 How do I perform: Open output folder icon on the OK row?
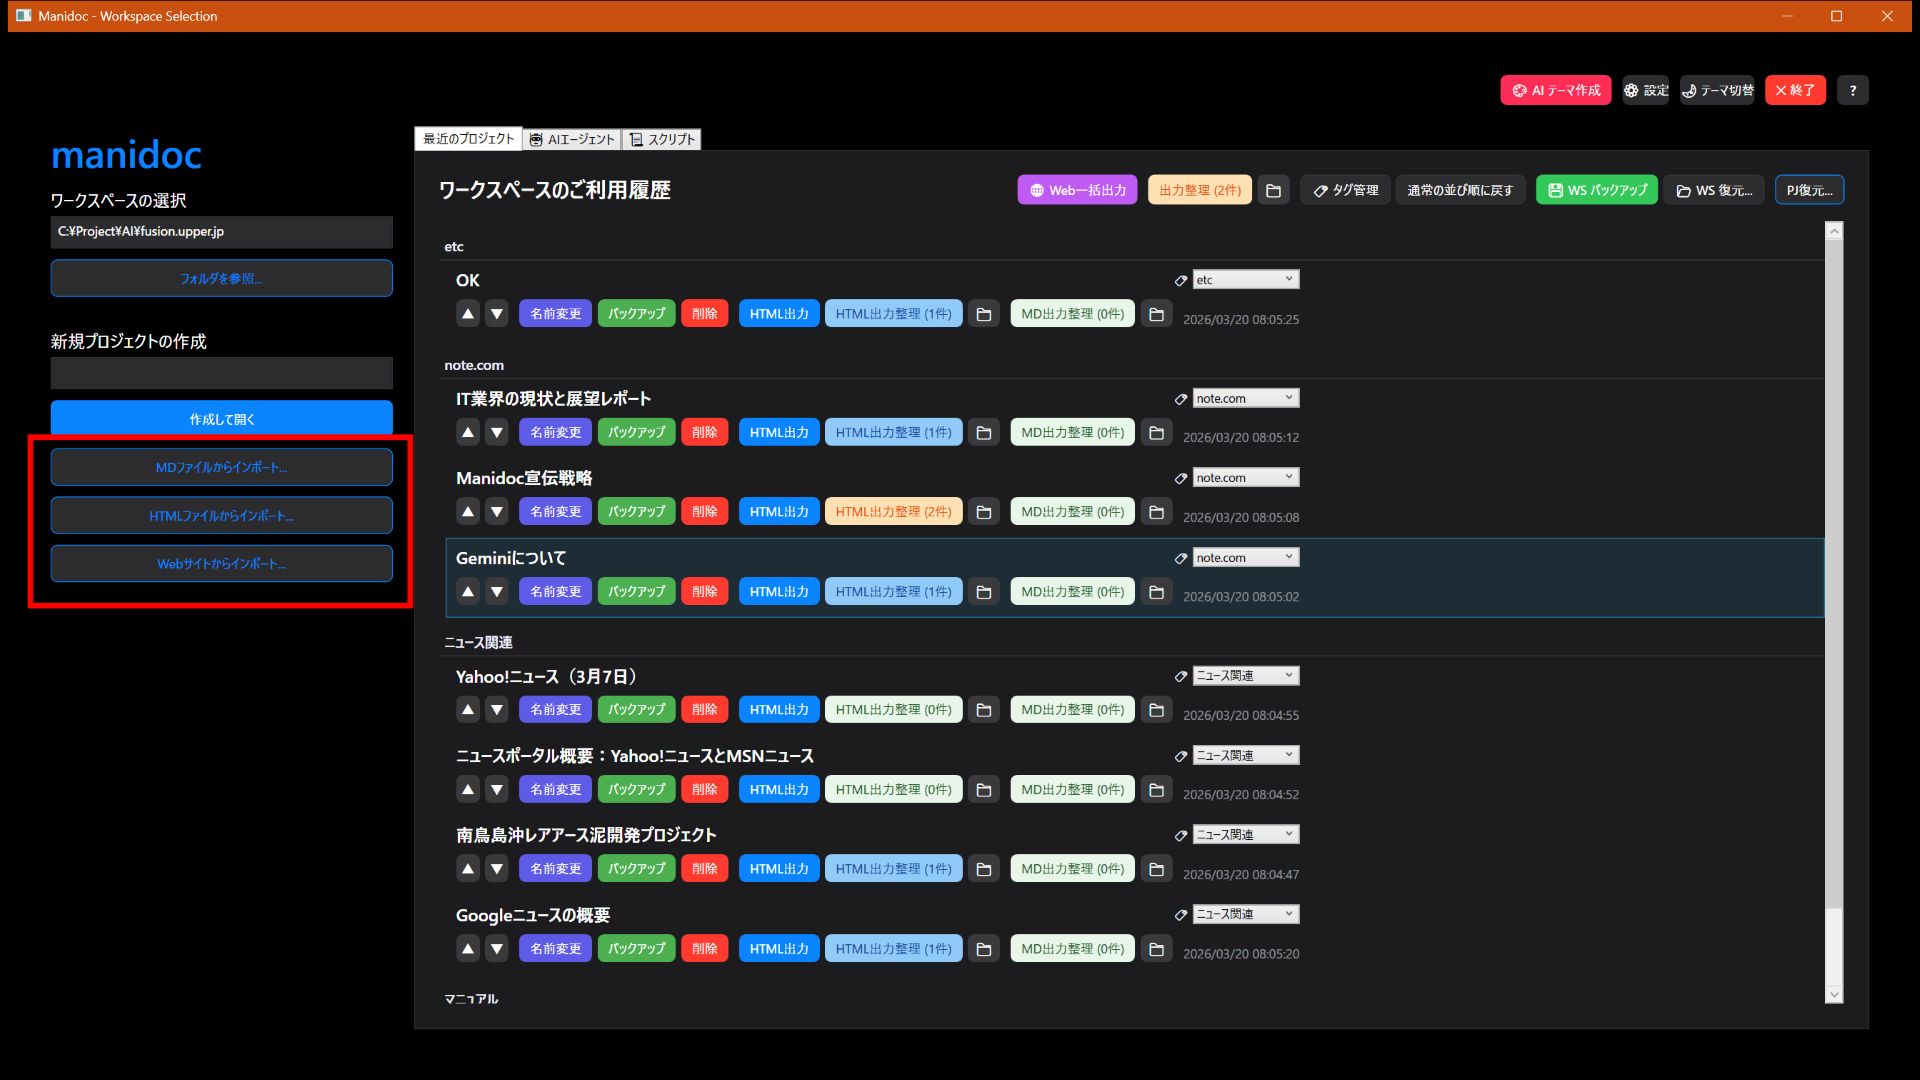click(x=983, y=313)
